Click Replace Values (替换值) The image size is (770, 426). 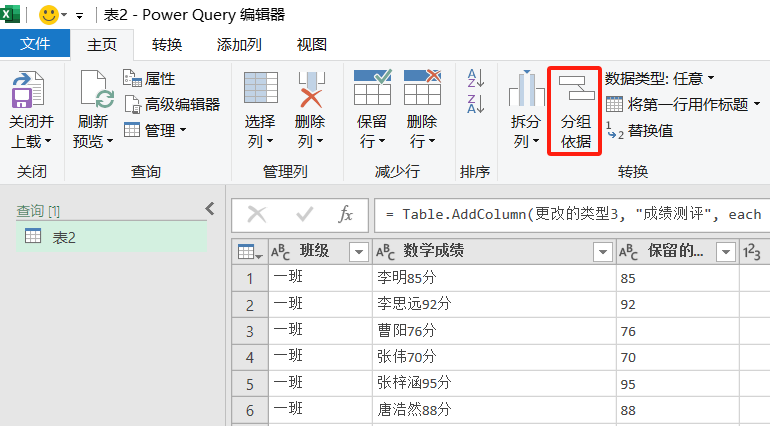pyautogui.click(x=639, y=131)
